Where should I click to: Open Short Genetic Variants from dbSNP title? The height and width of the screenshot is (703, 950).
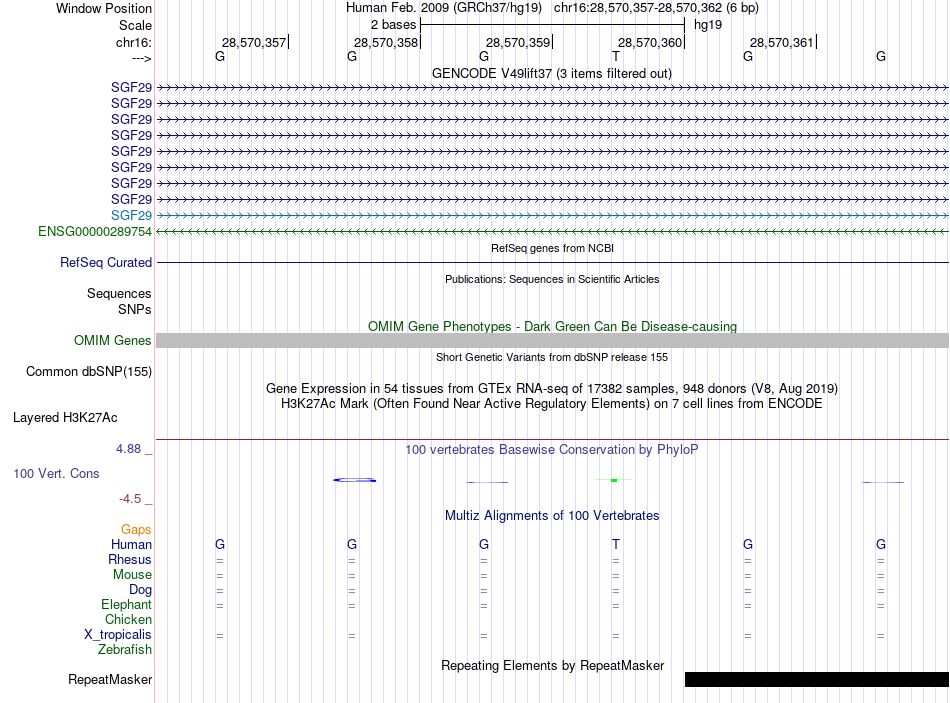click(552, 358)
